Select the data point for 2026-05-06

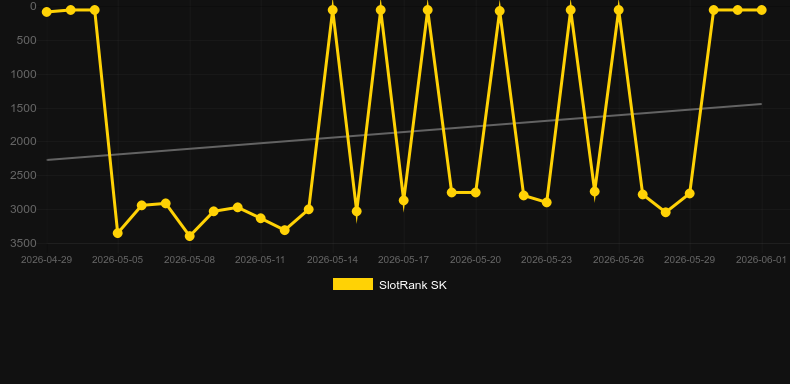(x=142, y=205)
